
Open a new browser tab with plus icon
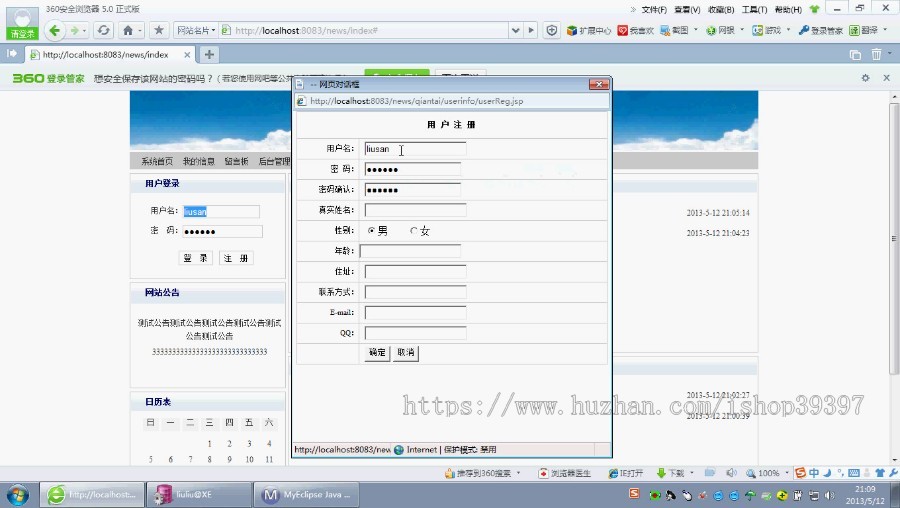tap(210, 55)
